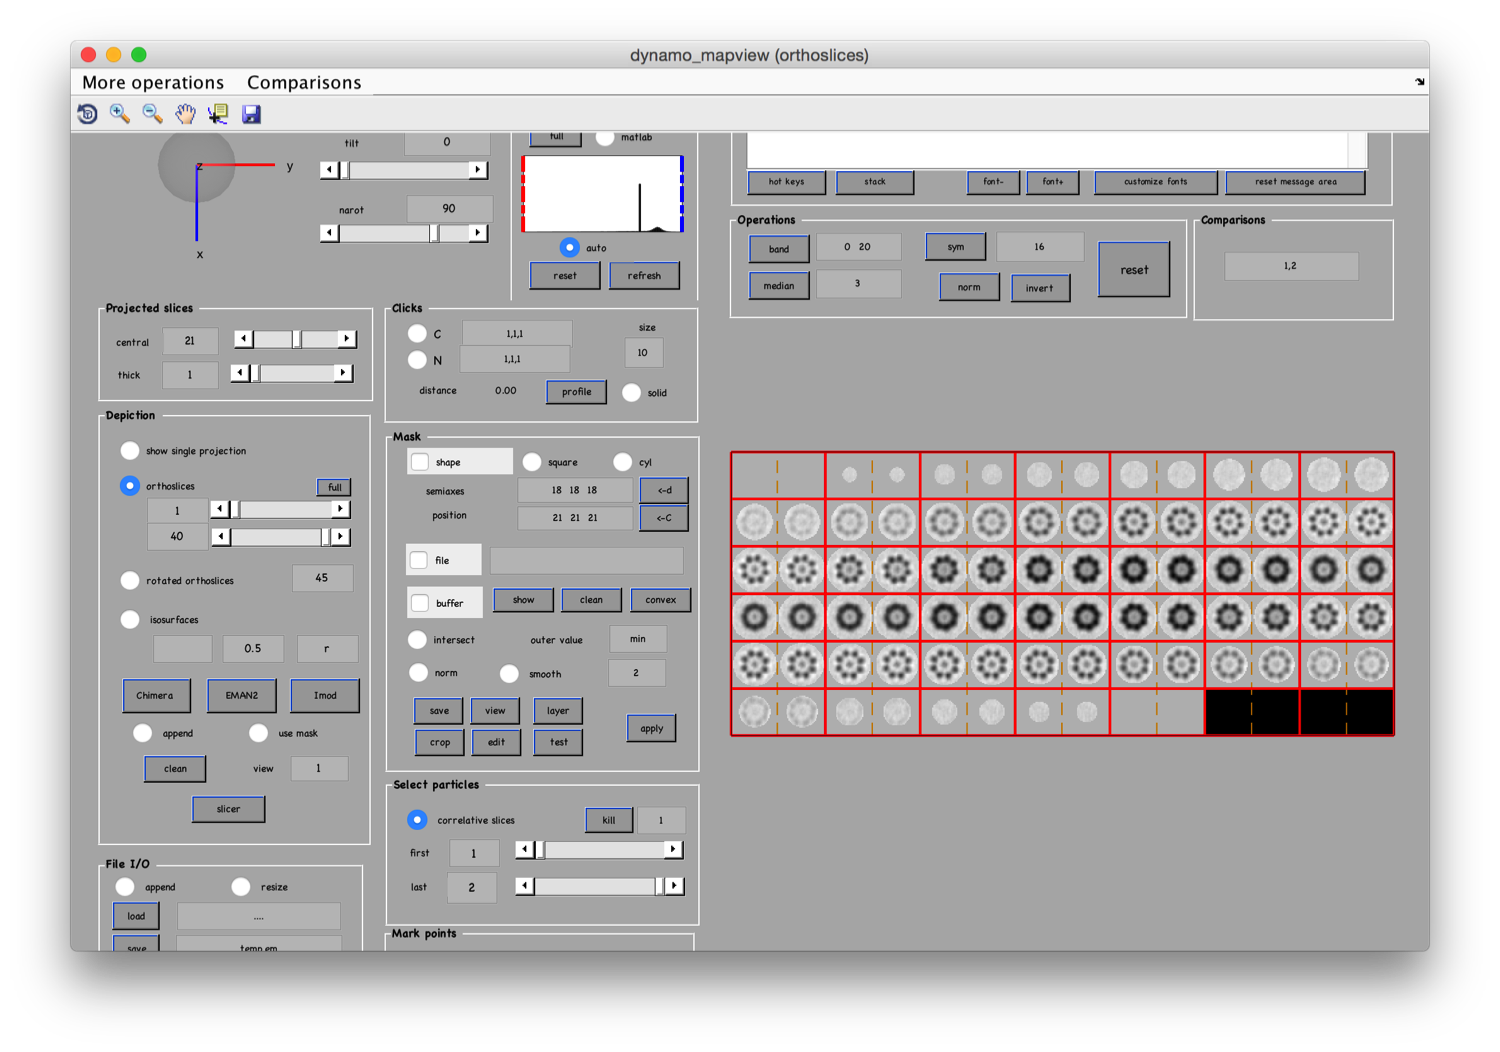This screenshot has height=1052, width=1500.
Task: Click the <-C position button
Action: 664,518
